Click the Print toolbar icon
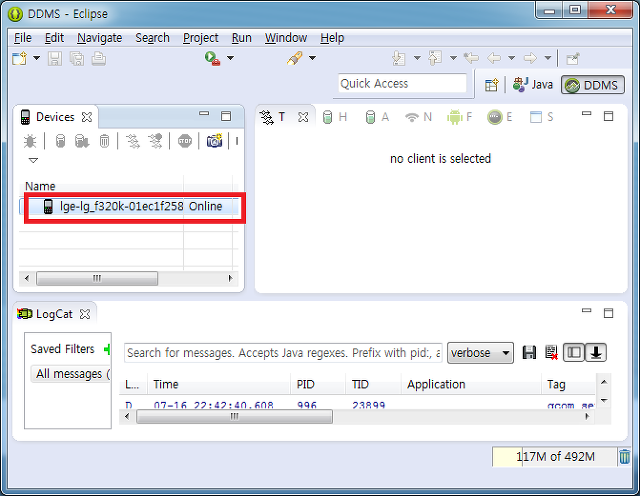This screenshot has height=496, width=640. 98,59
